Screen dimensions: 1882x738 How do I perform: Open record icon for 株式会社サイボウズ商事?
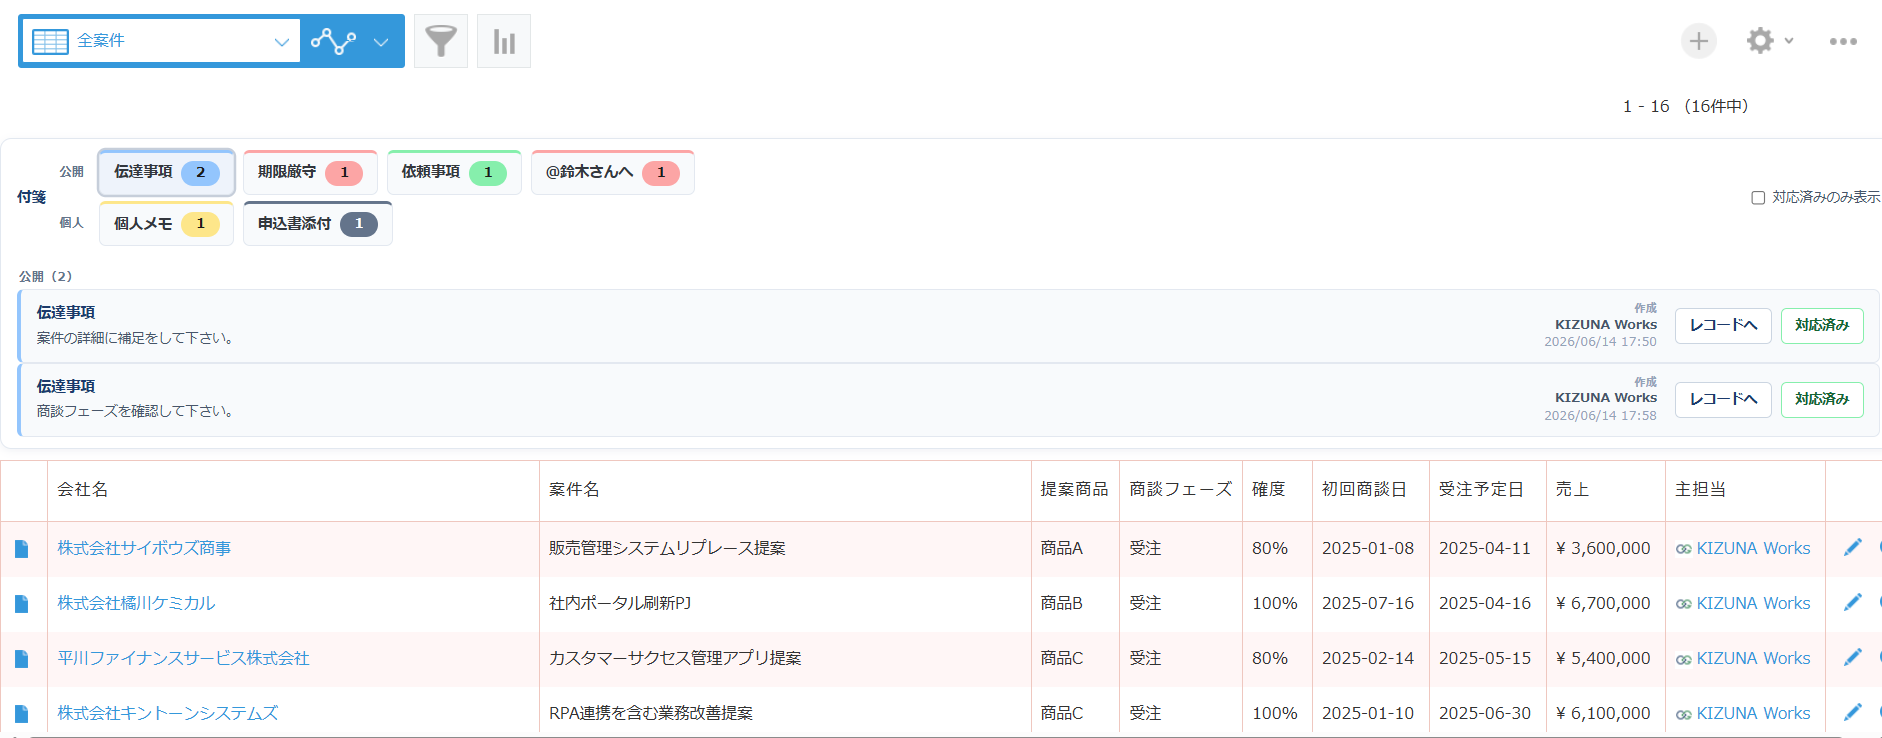tap(22, 549)
